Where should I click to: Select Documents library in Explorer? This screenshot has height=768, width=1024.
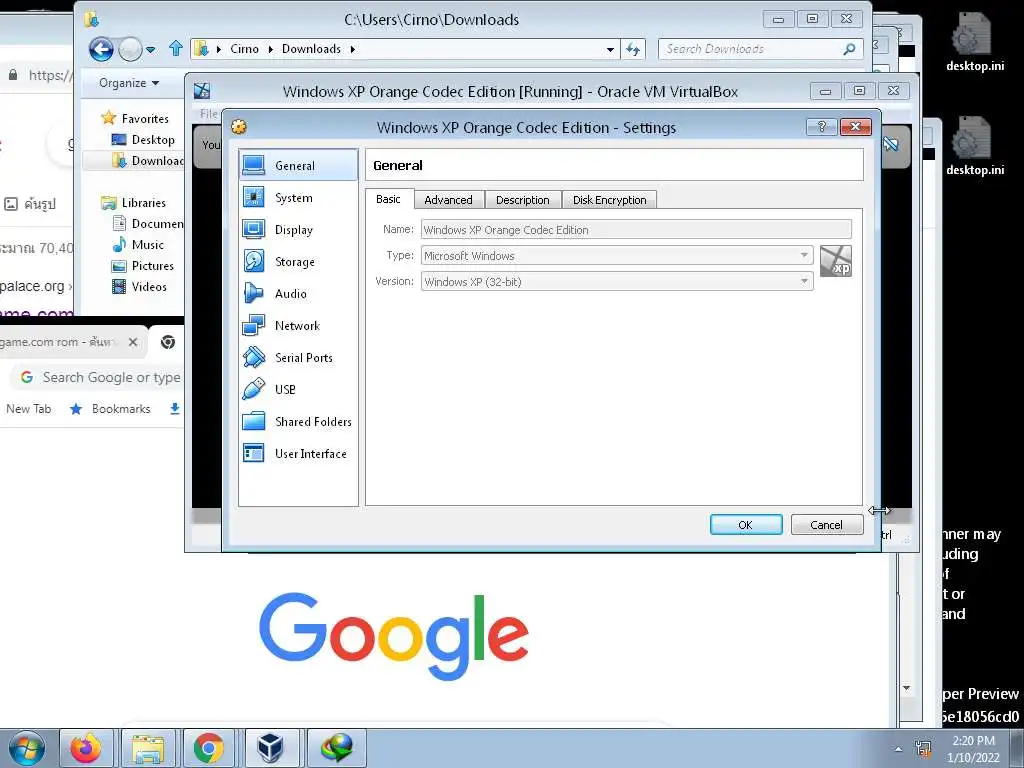point(148,223)
